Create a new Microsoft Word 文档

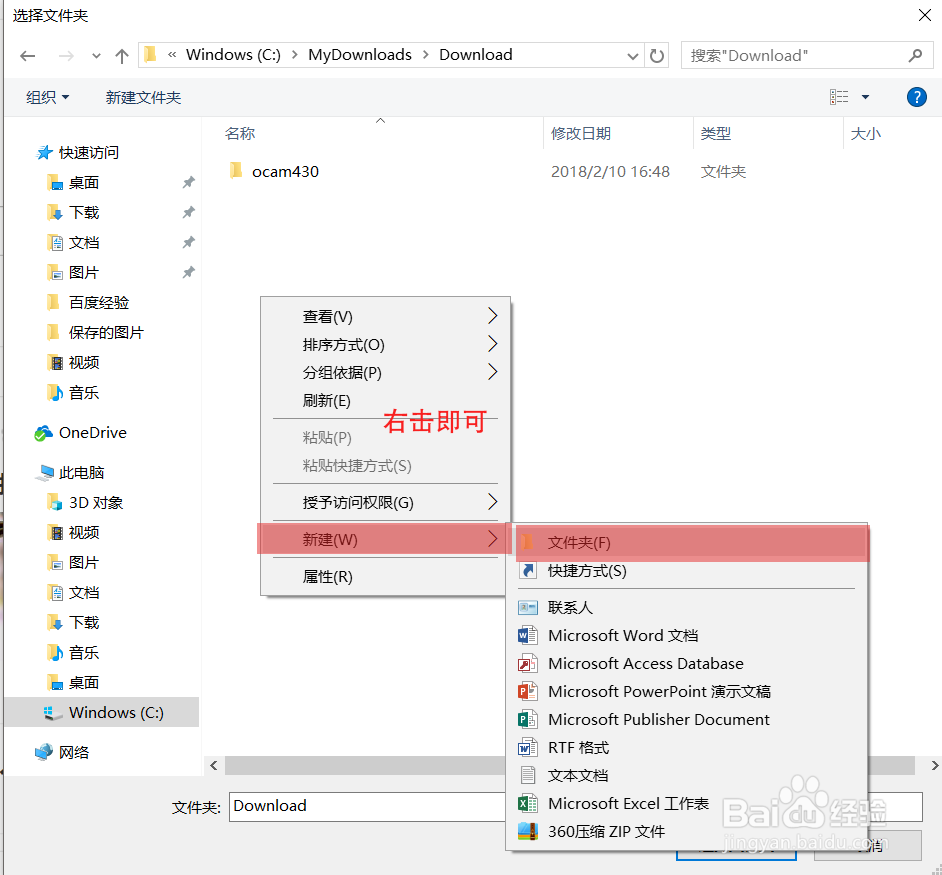tap(623, 635)
